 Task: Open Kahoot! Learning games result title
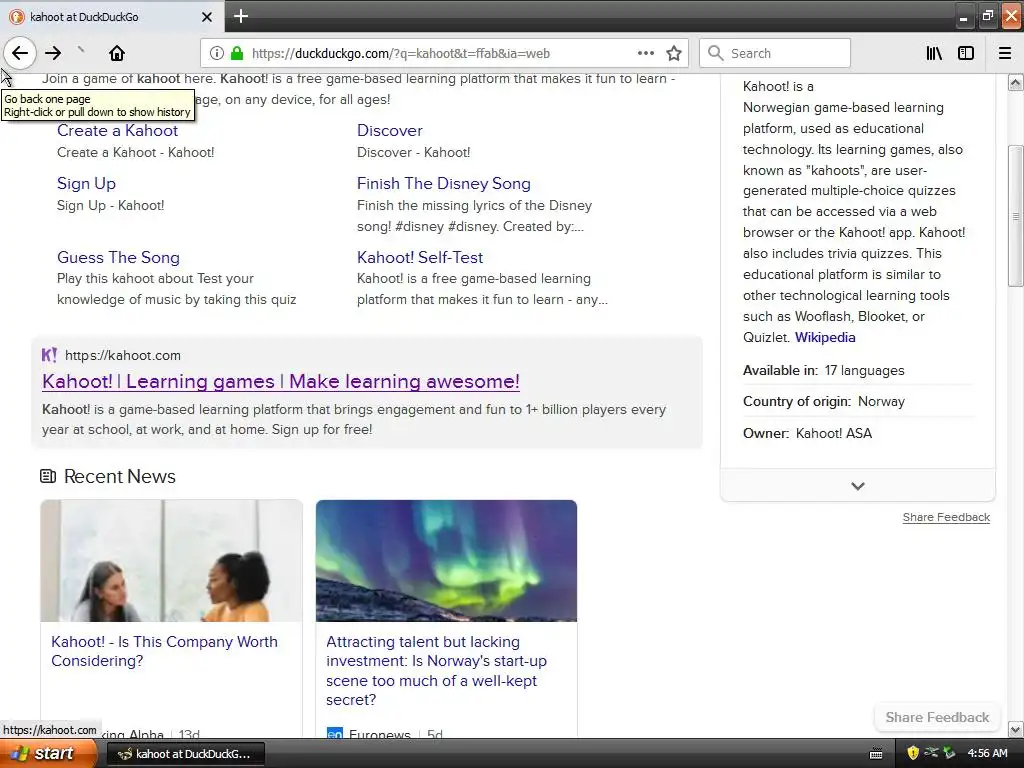coord(281,381)
